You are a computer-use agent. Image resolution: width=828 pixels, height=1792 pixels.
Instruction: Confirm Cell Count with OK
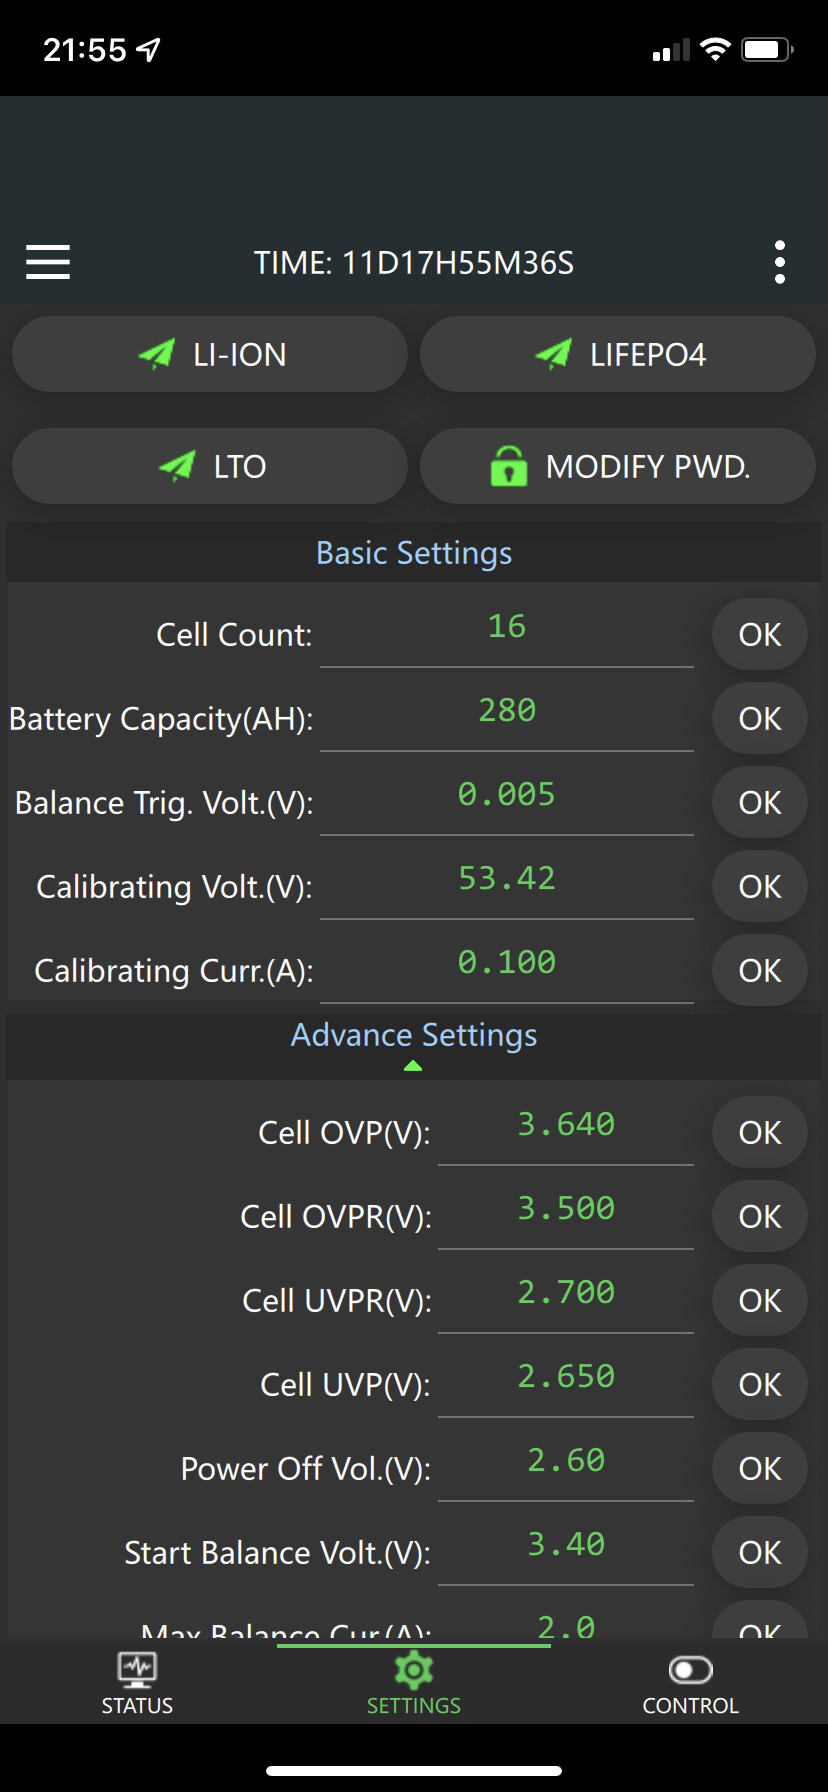[x=760, y=634]
